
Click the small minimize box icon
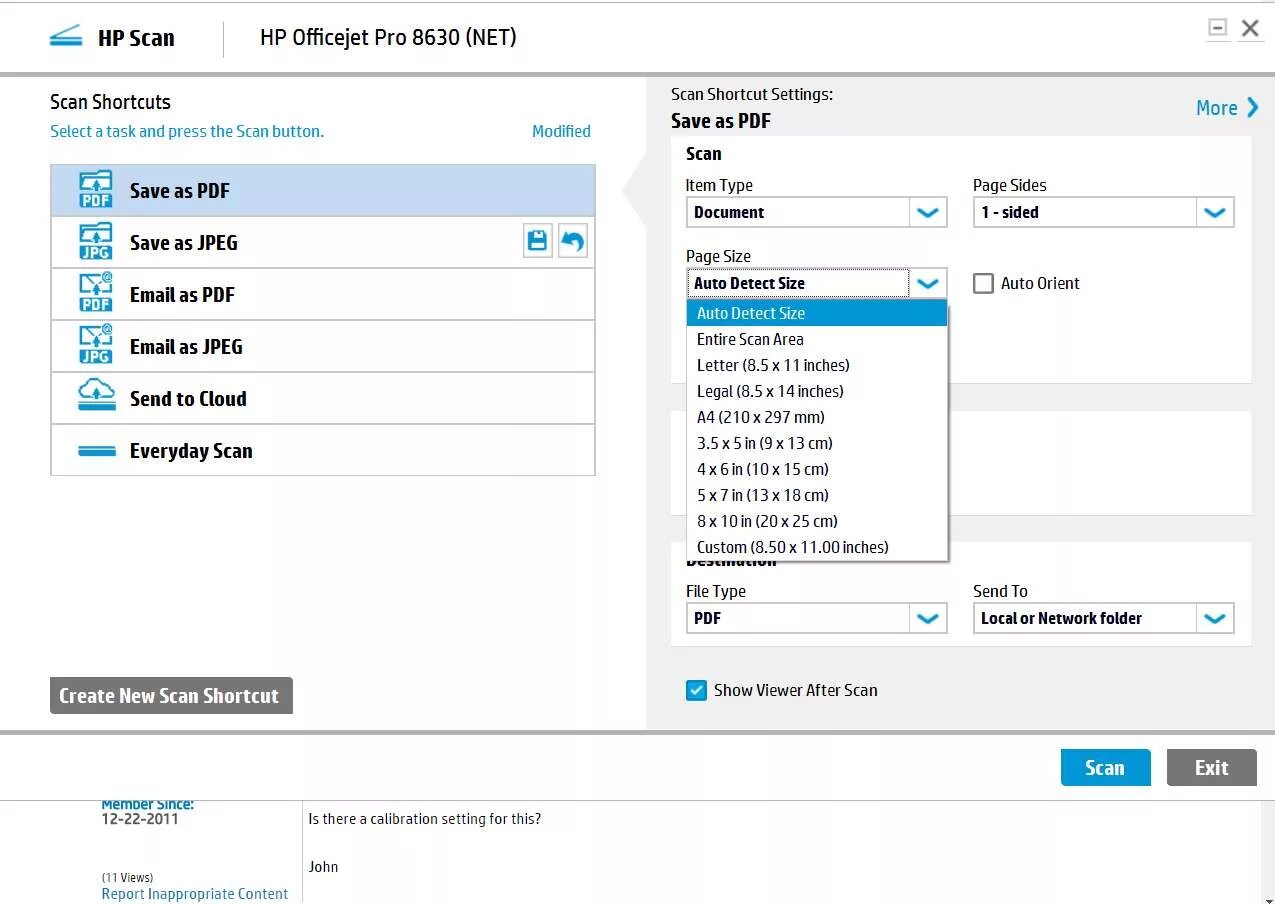click(x=1217, y=28)
